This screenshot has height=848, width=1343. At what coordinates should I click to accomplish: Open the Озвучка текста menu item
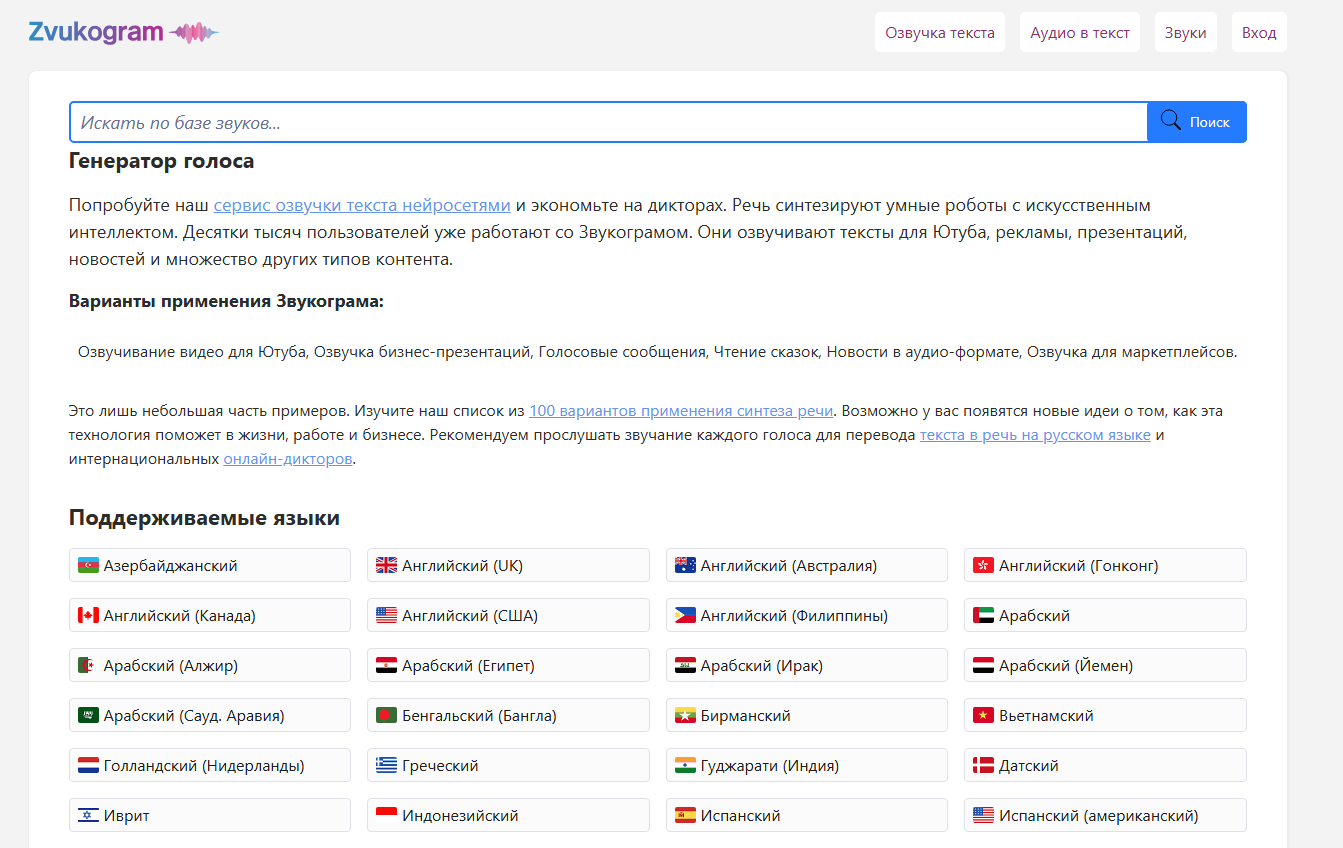pyautogui.click(x=939, y=32)
